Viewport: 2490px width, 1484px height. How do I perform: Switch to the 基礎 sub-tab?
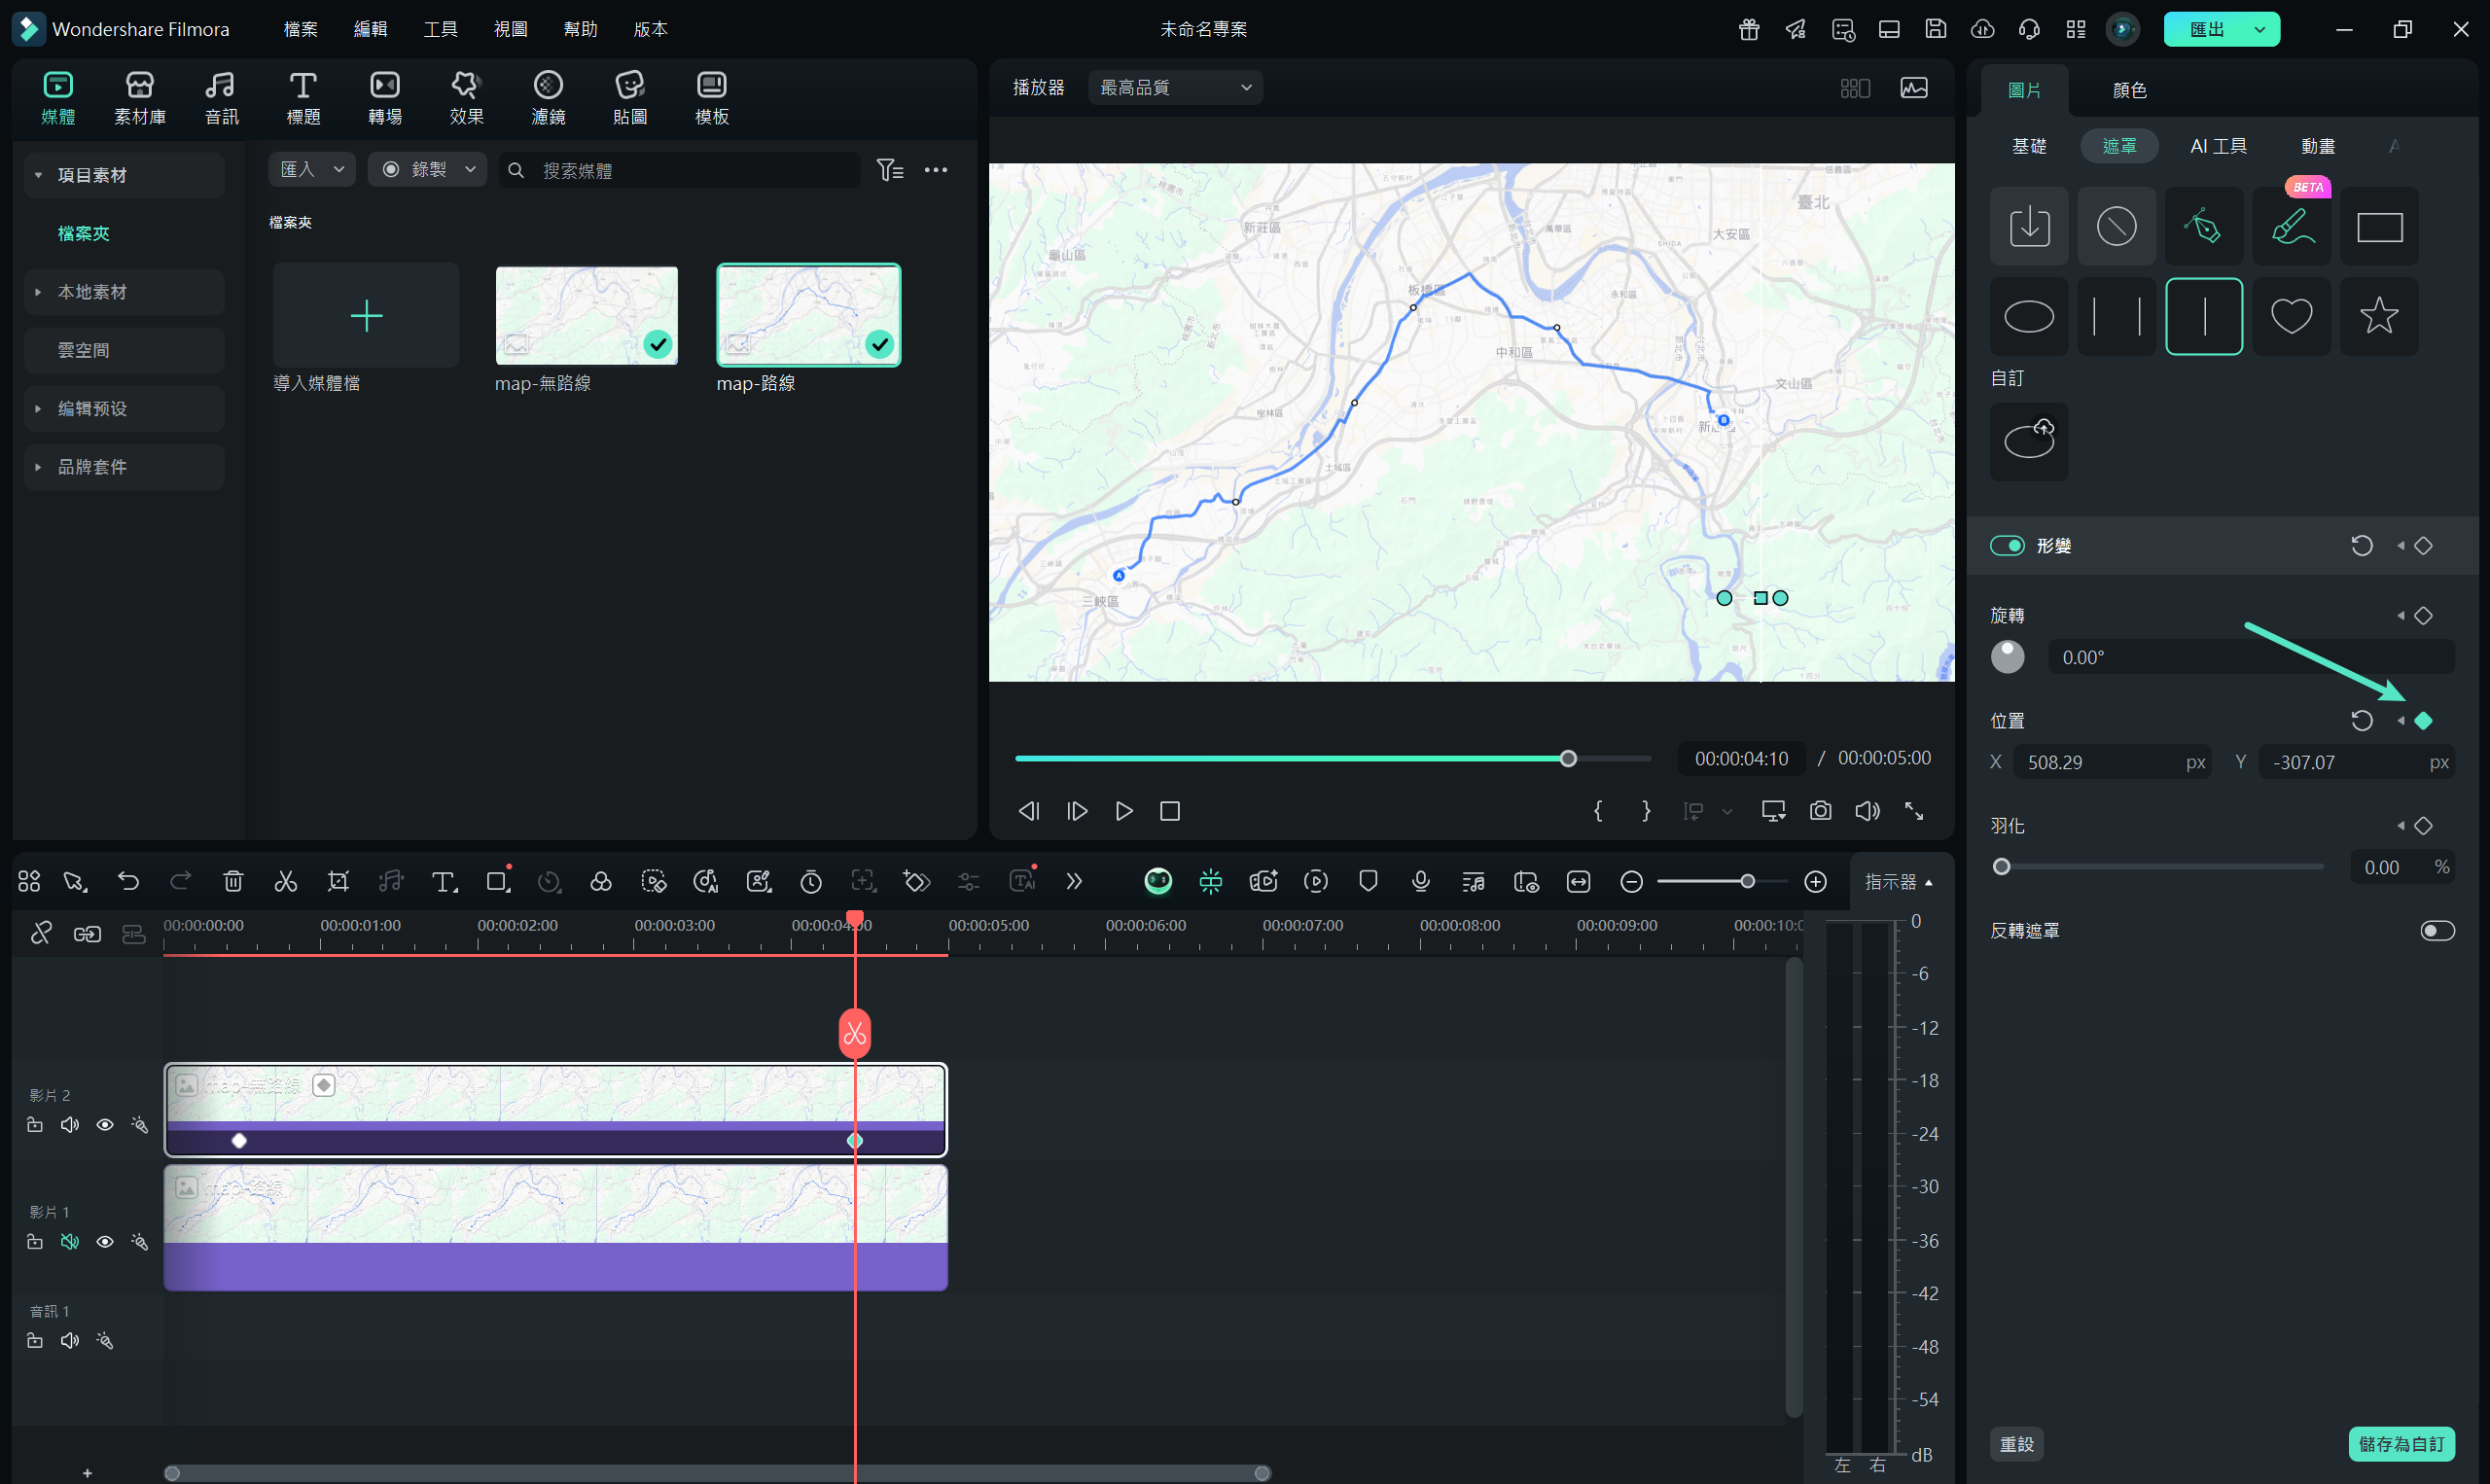[2029, 146]
